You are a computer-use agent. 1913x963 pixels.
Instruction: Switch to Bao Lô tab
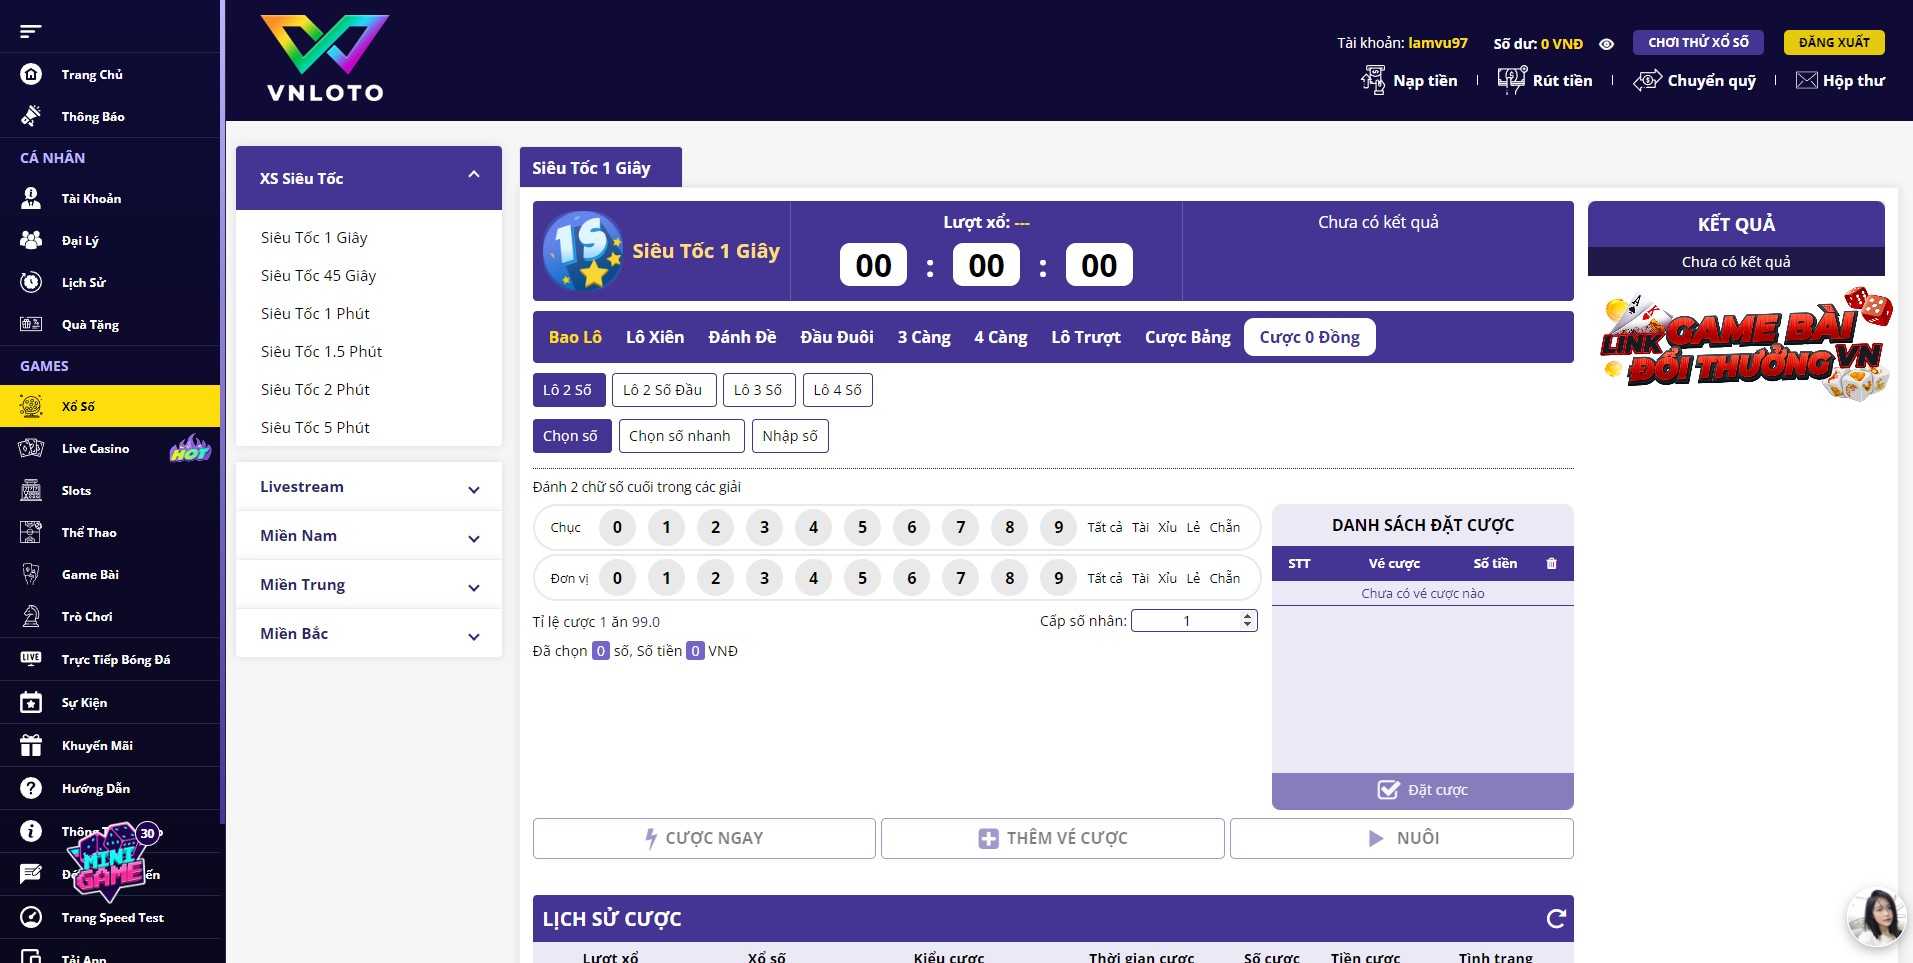(575, 337)
